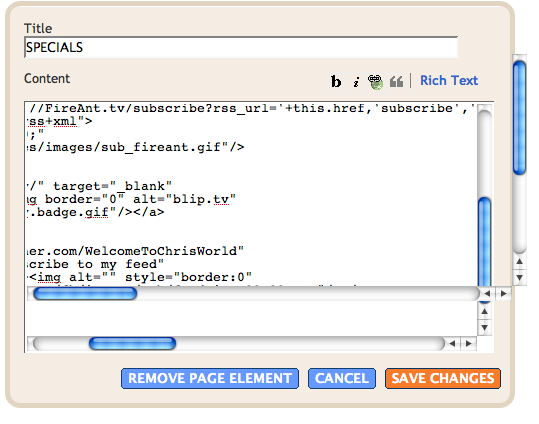Click SAVE CHANGES
539x424 pixels.
[443, 378]
